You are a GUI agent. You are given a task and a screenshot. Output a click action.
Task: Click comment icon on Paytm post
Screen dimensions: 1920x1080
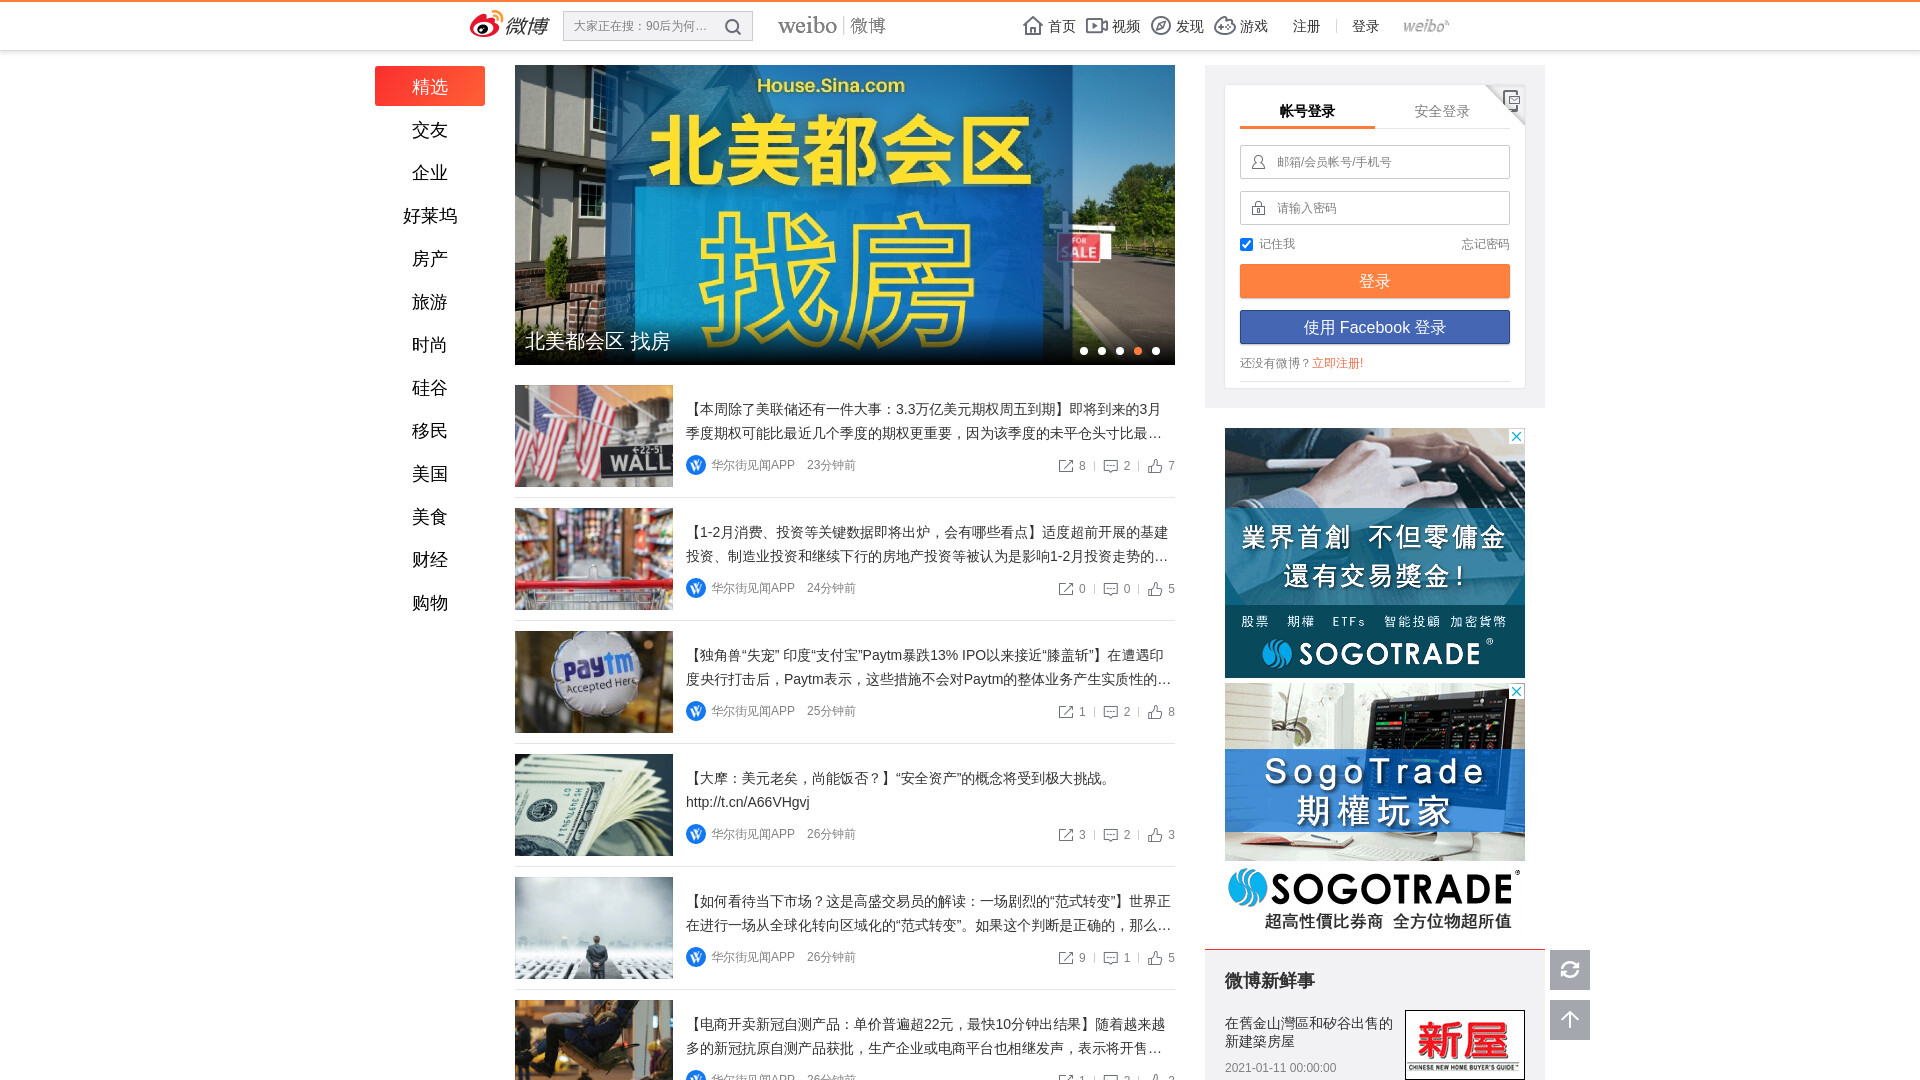pyautogui.click(x=1110, y=712)
